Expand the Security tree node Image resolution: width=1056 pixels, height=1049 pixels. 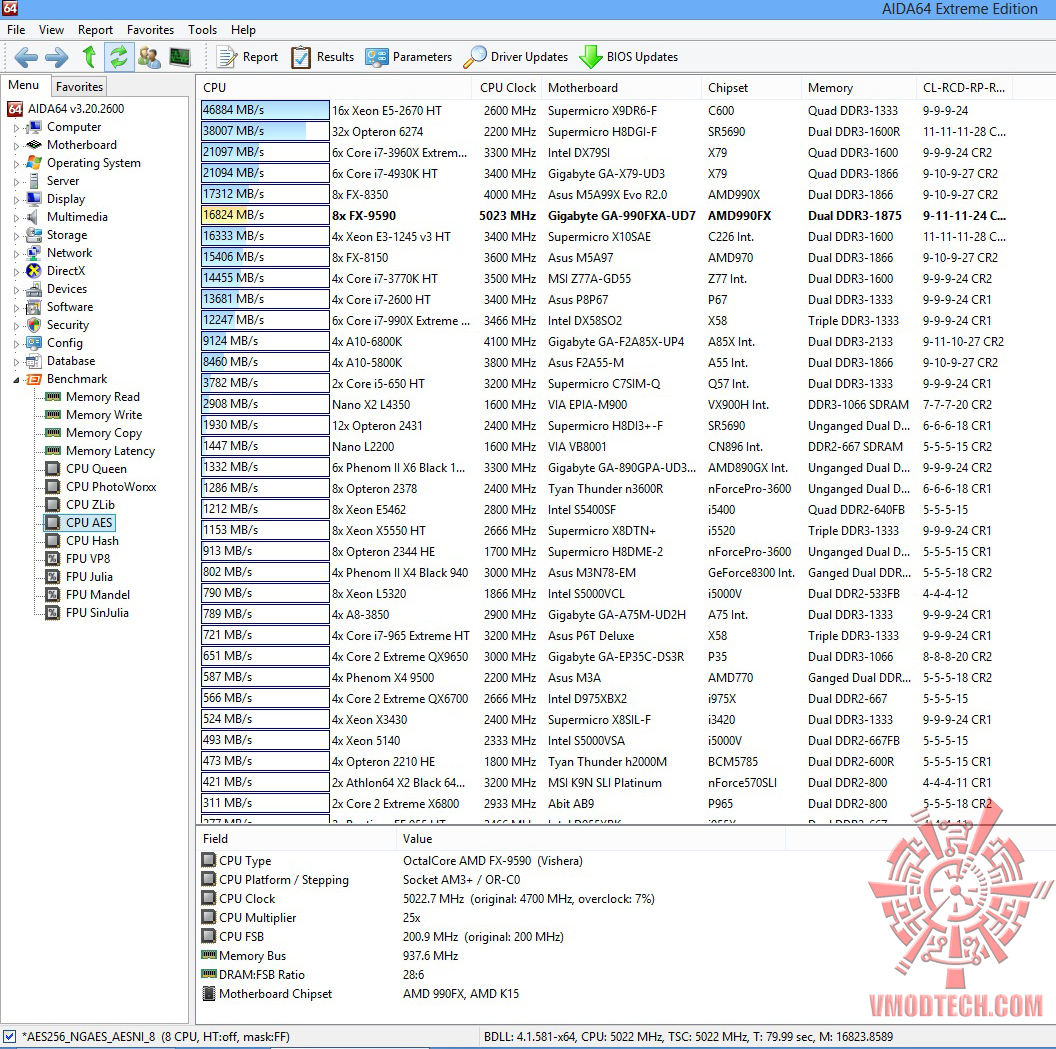click(x=16, y=325)
